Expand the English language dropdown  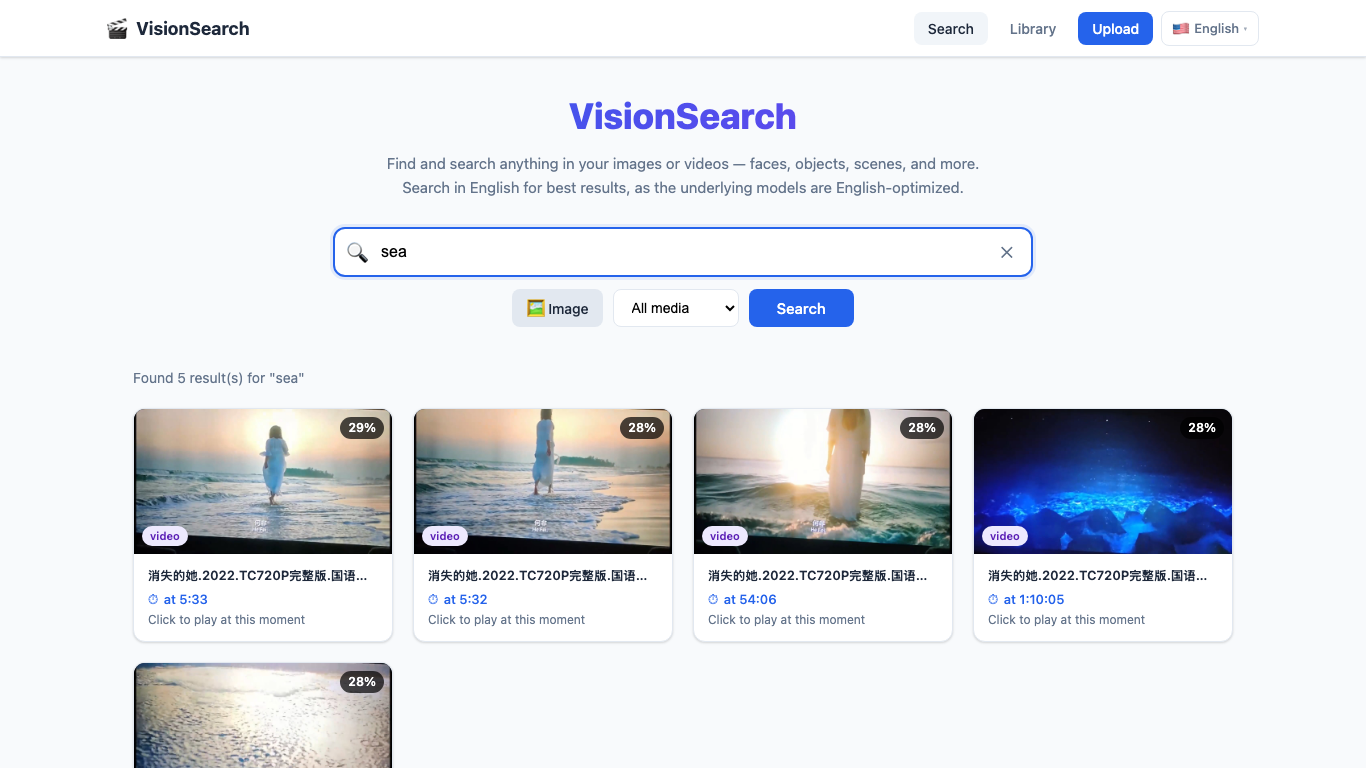click(x=1210, y=28)
